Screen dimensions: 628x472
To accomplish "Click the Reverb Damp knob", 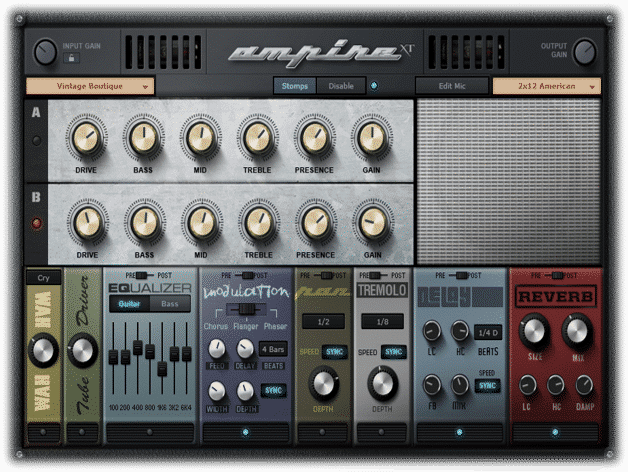I will pyautogui.click(x=584, y=386).
